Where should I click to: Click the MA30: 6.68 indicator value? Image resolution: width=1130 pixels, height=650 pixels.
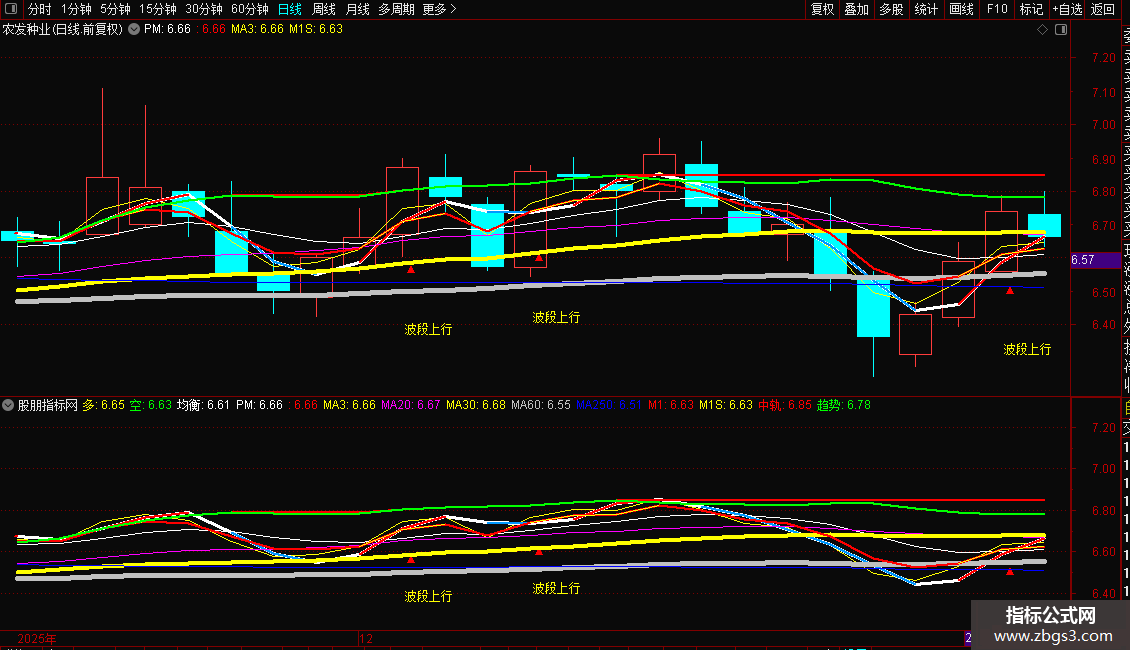click(476, 405)
